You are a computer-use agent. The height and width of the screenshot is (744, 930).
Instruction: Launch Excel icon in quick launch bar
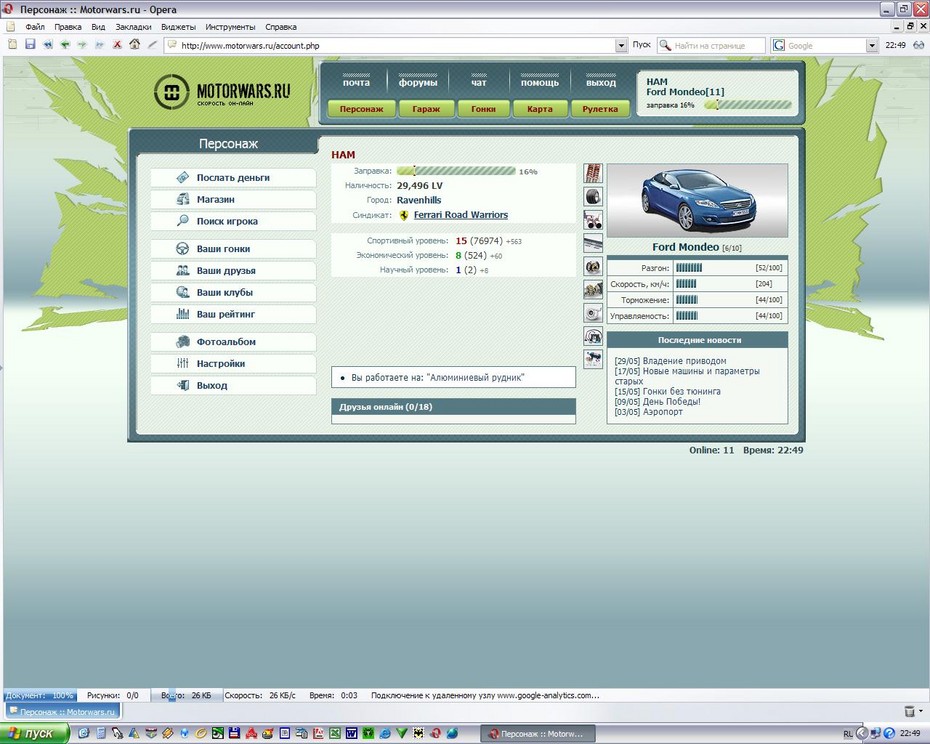tap(335, 733)
